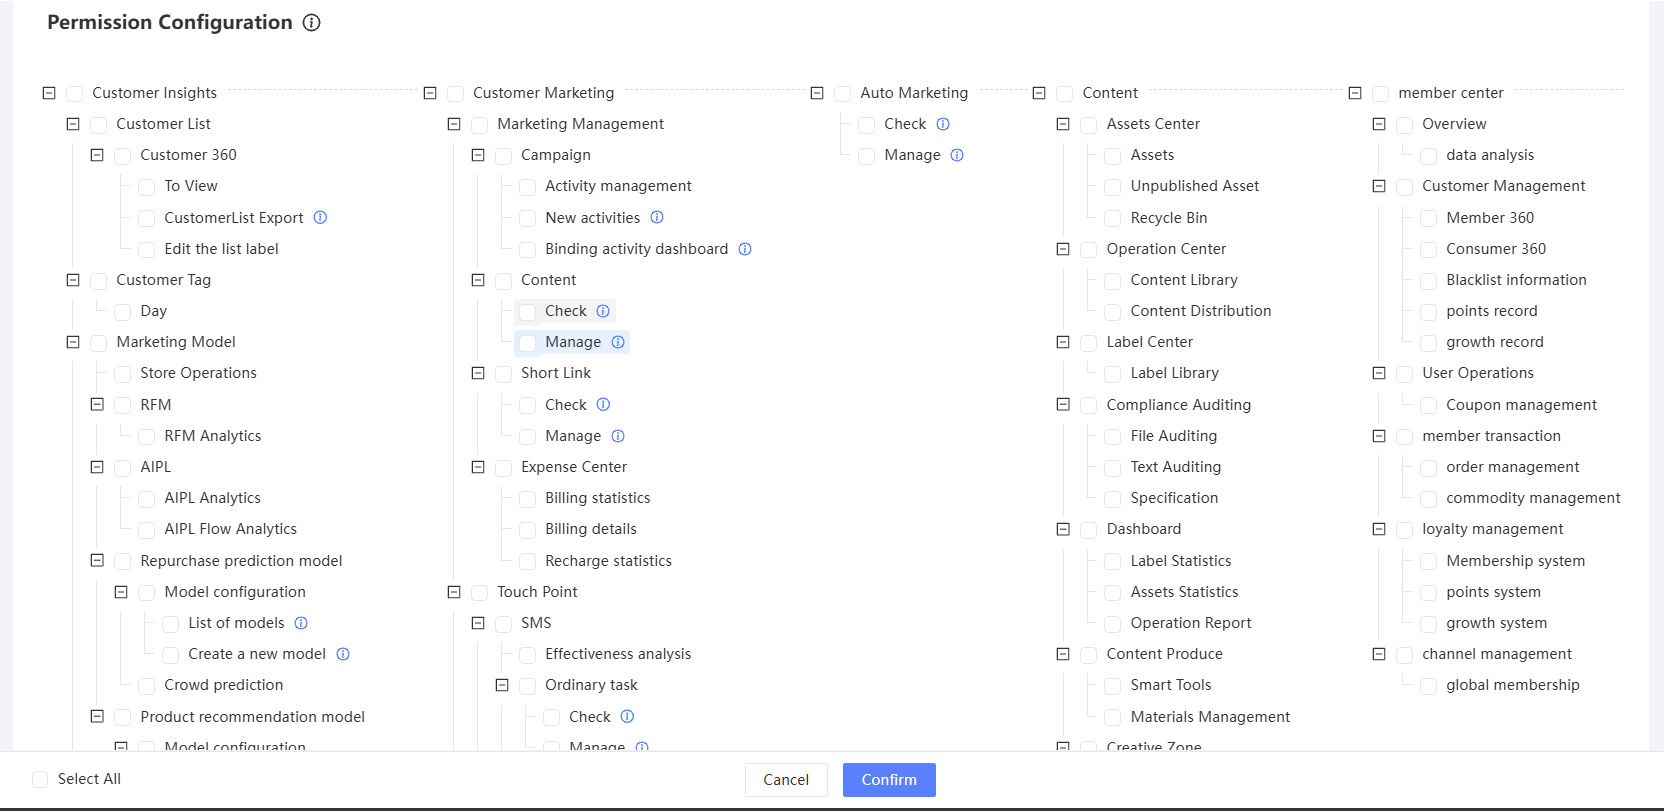Enable the Blacklist information checkbox
This screenshot has width=1664, height=812.
[x=1428, y=281]
